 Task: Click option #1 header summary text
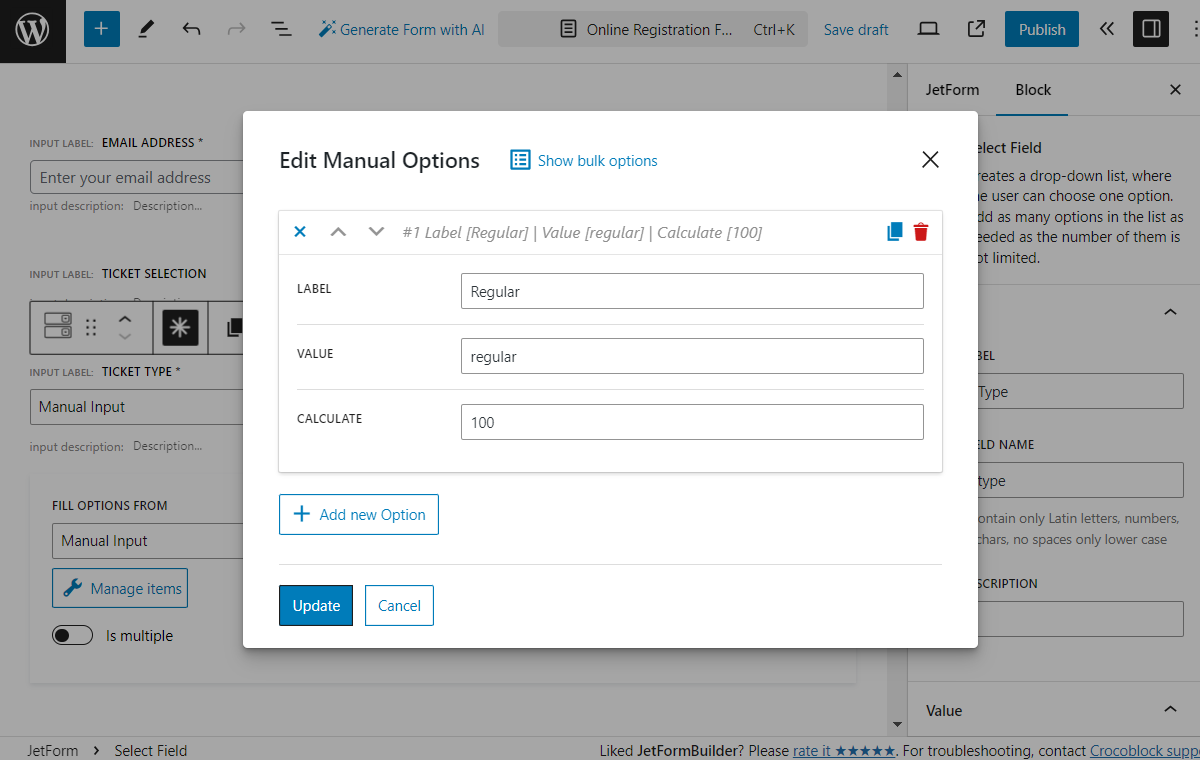[582, 232]
